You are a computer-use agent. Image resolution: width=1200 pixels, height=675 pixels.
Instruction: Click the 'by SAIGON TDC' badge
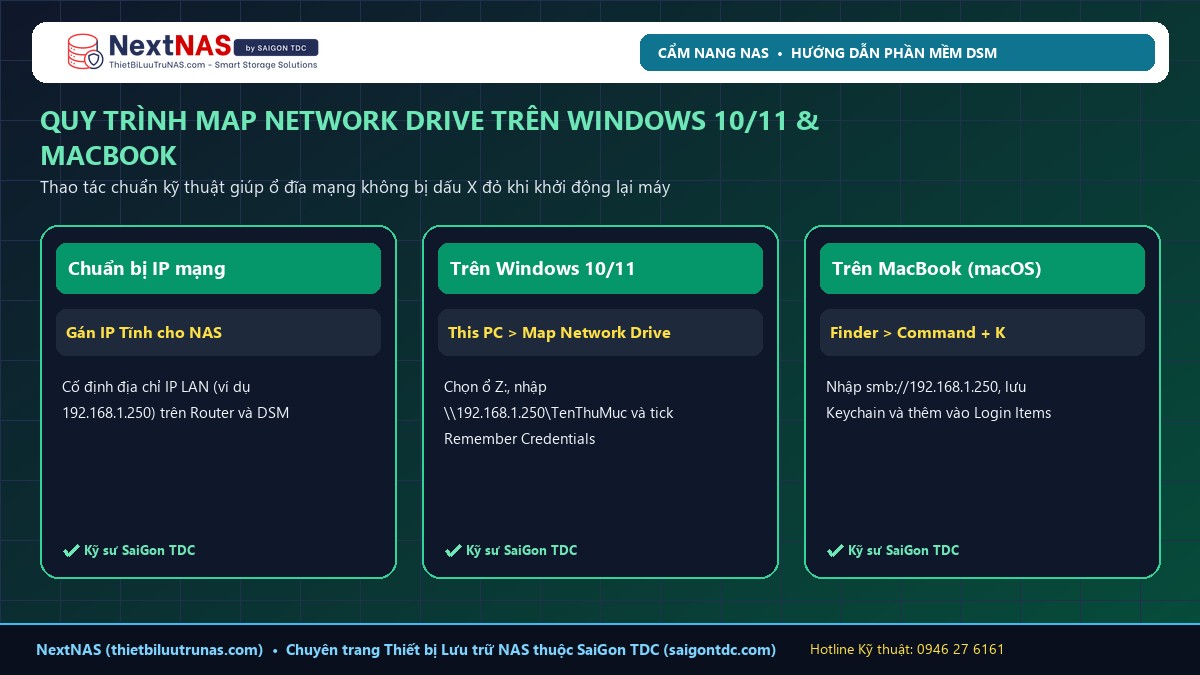[276, 47]
